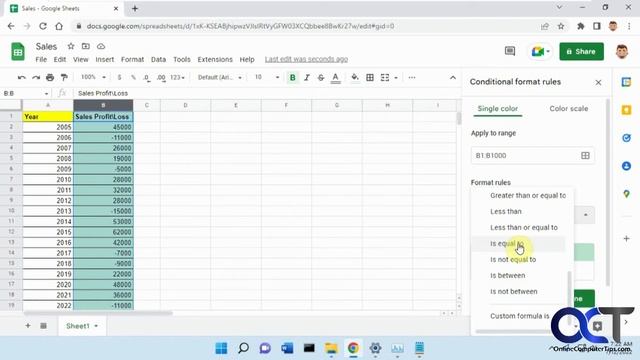Screen dimensions: 640x360
Task: Open the Insert menu
Action: (x=104, y=59)
